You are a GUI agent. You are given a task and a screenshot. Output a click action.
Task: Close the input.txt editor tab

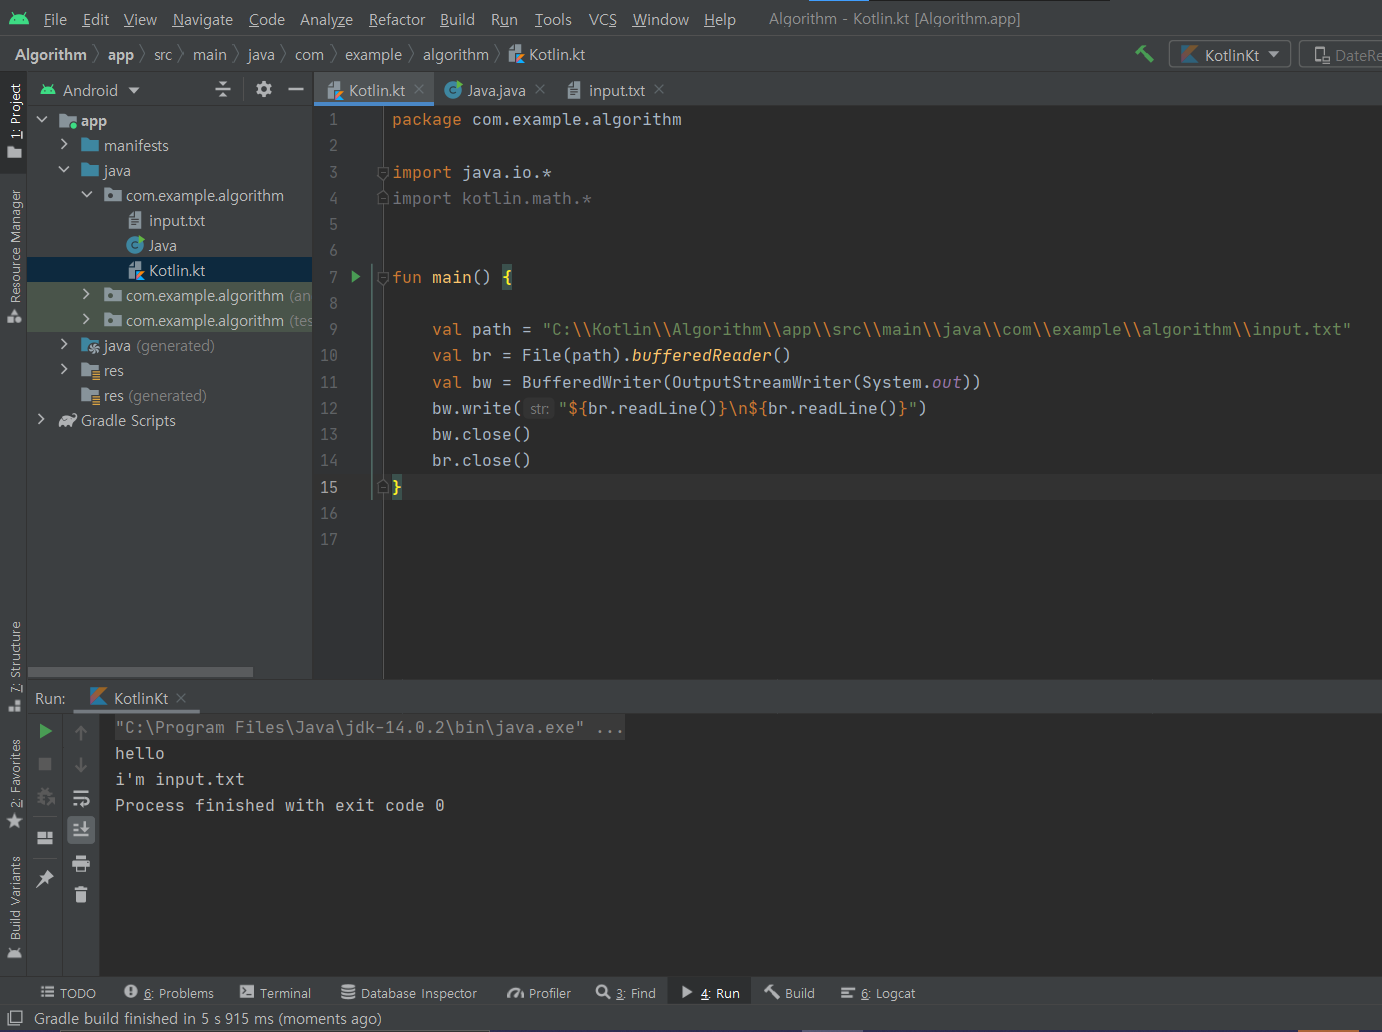(659, 89)
